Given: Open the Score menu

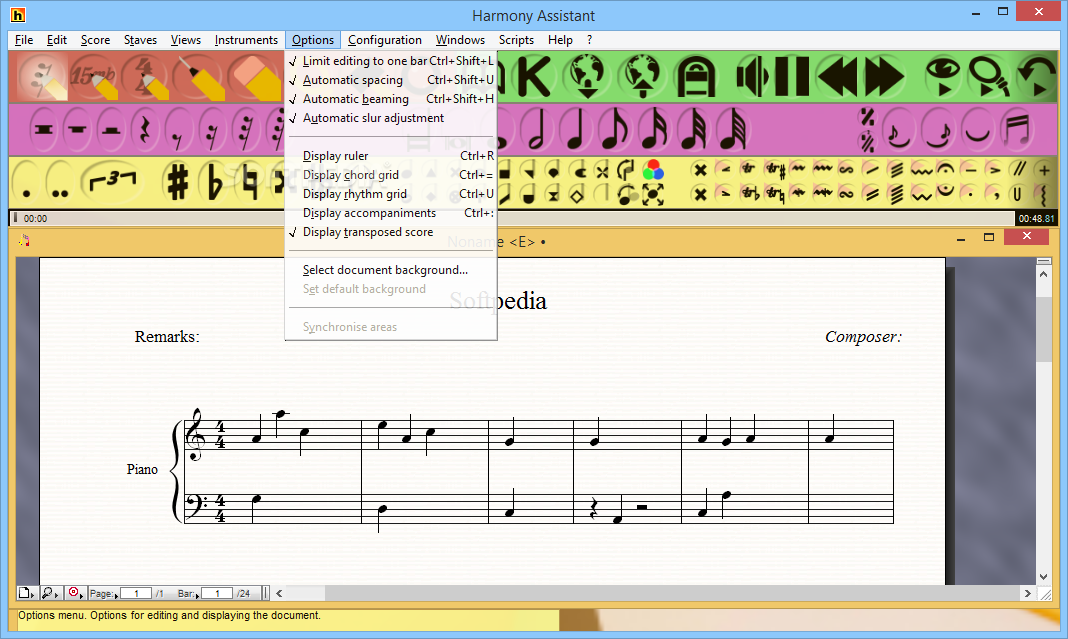Looking at the screenshot, I should (95, 40).
